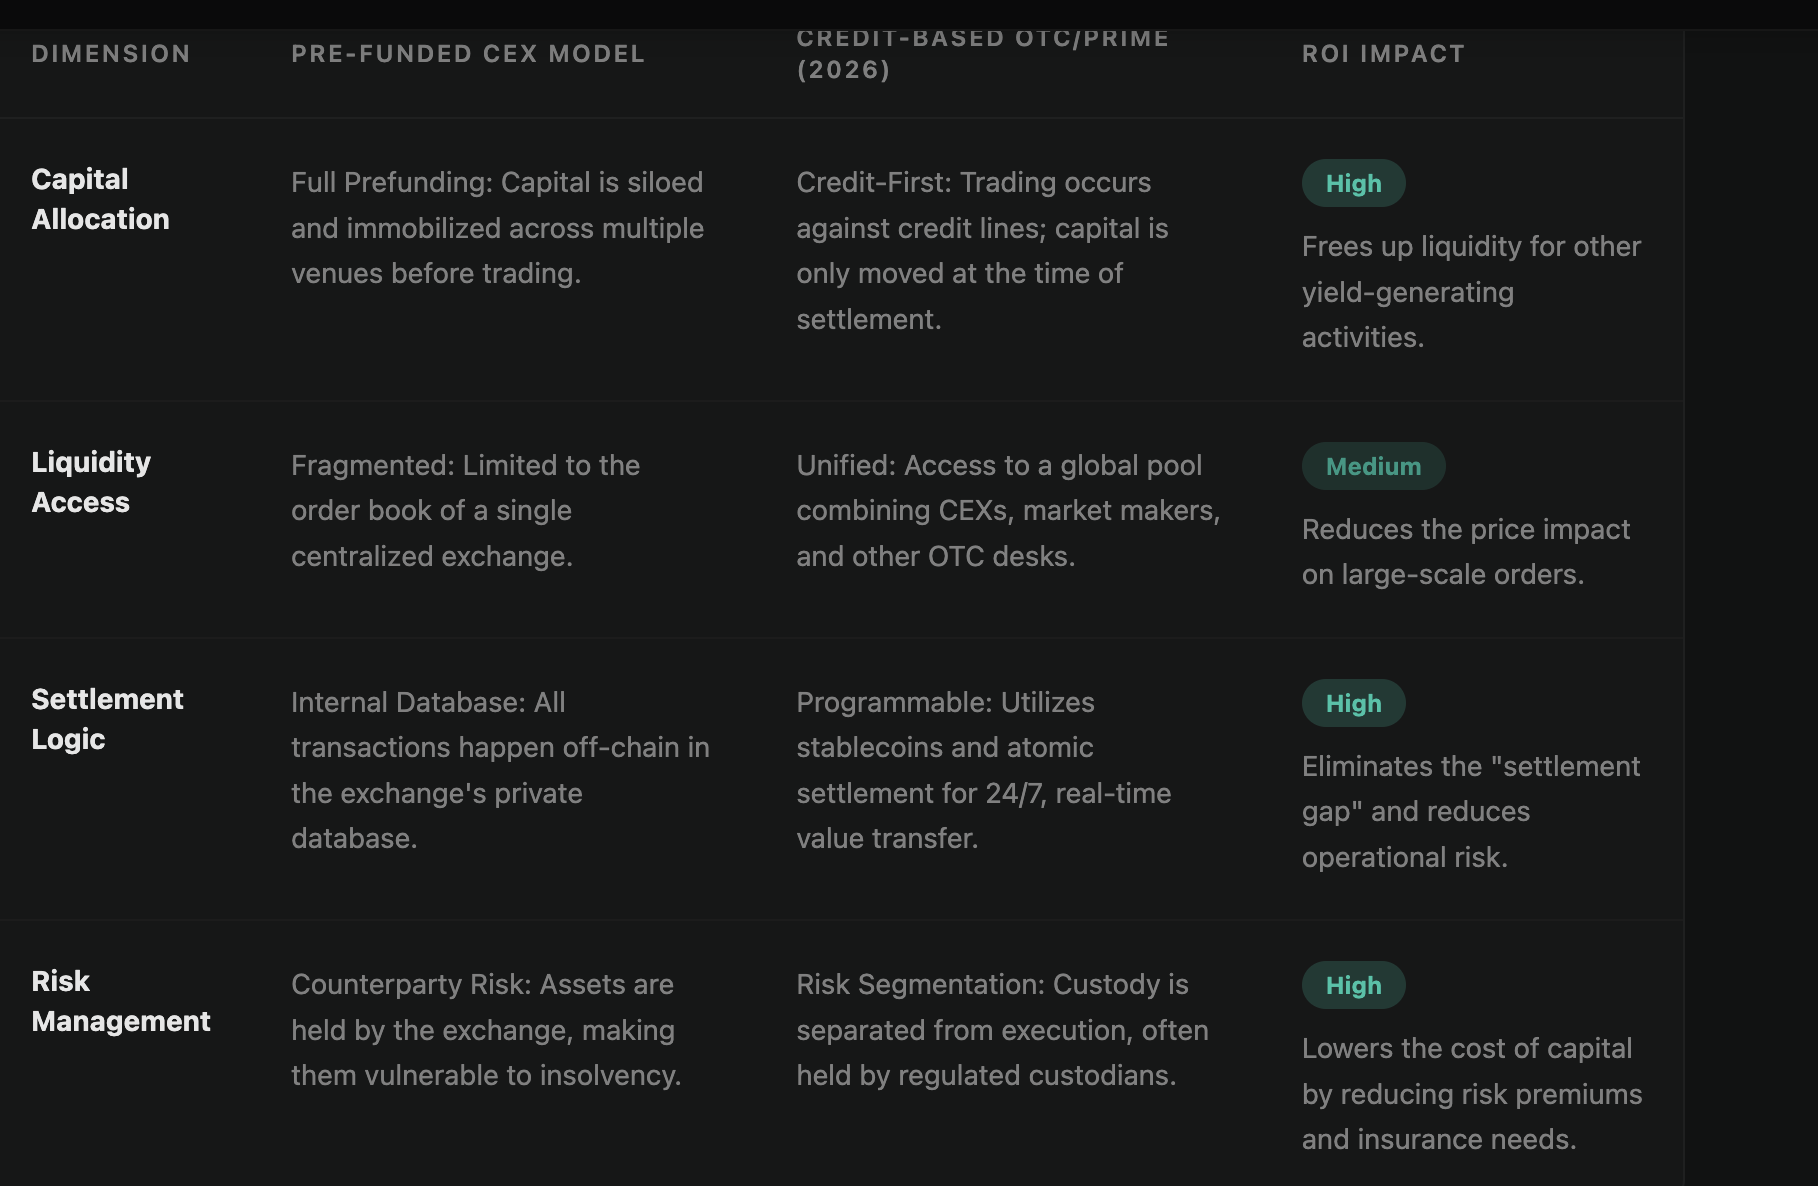The image size is (1818, 1186).
Task: Click the Settlement Logic row label
Action: [107, 719]
